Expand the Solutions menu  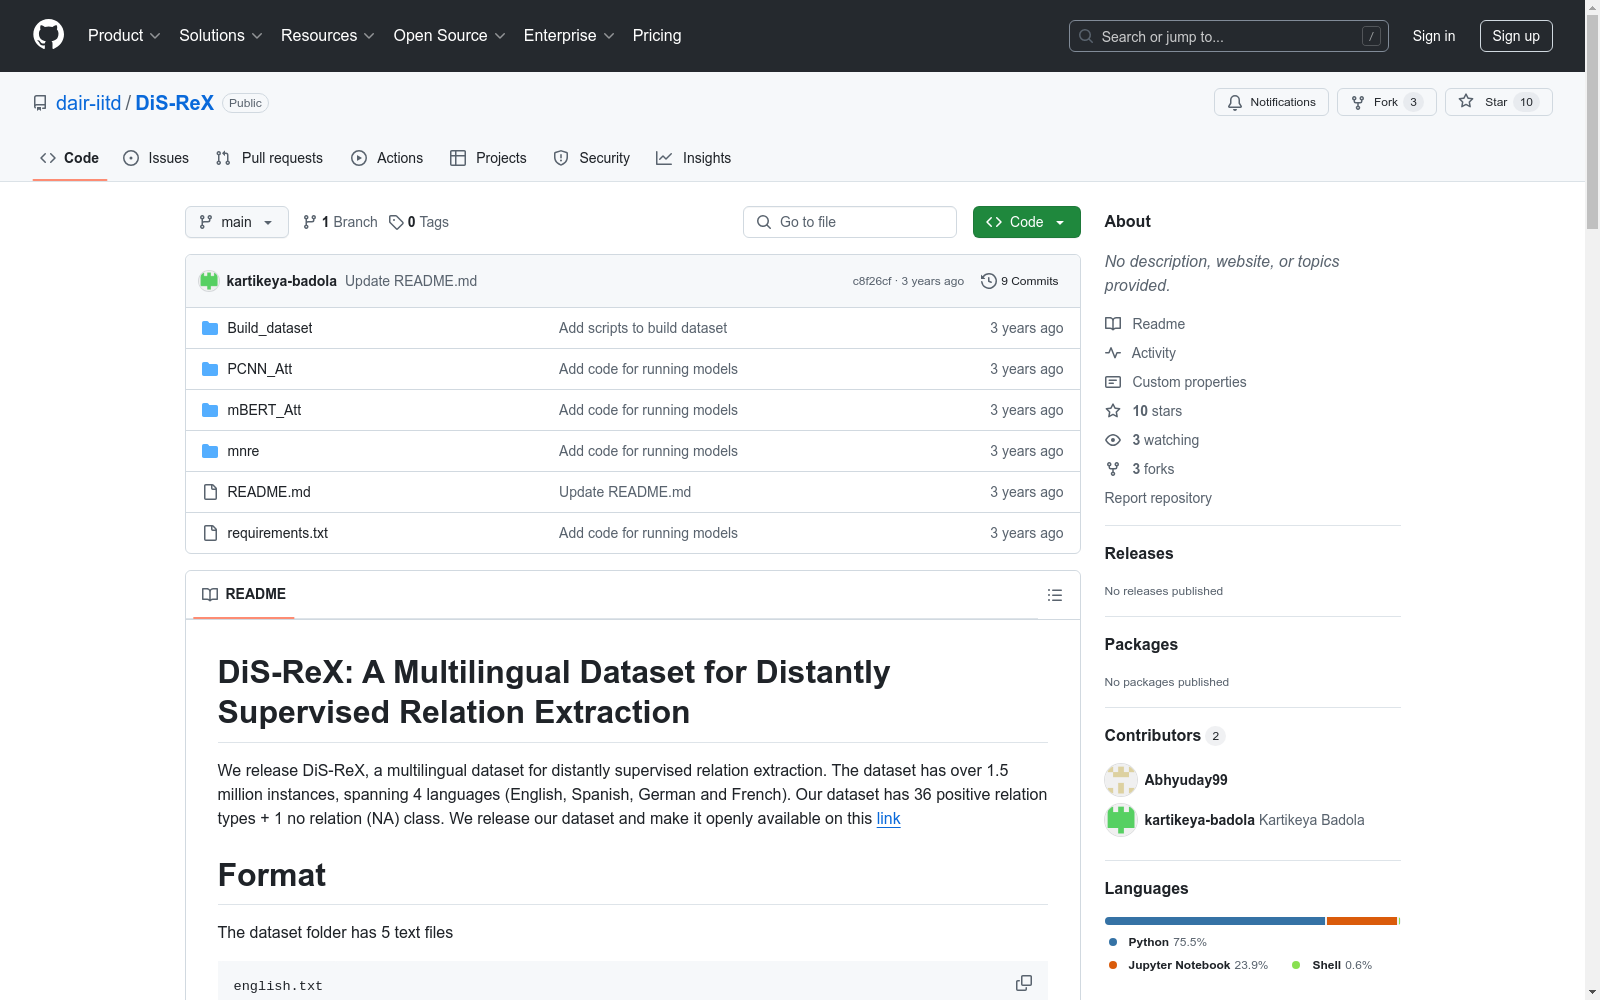221,35
